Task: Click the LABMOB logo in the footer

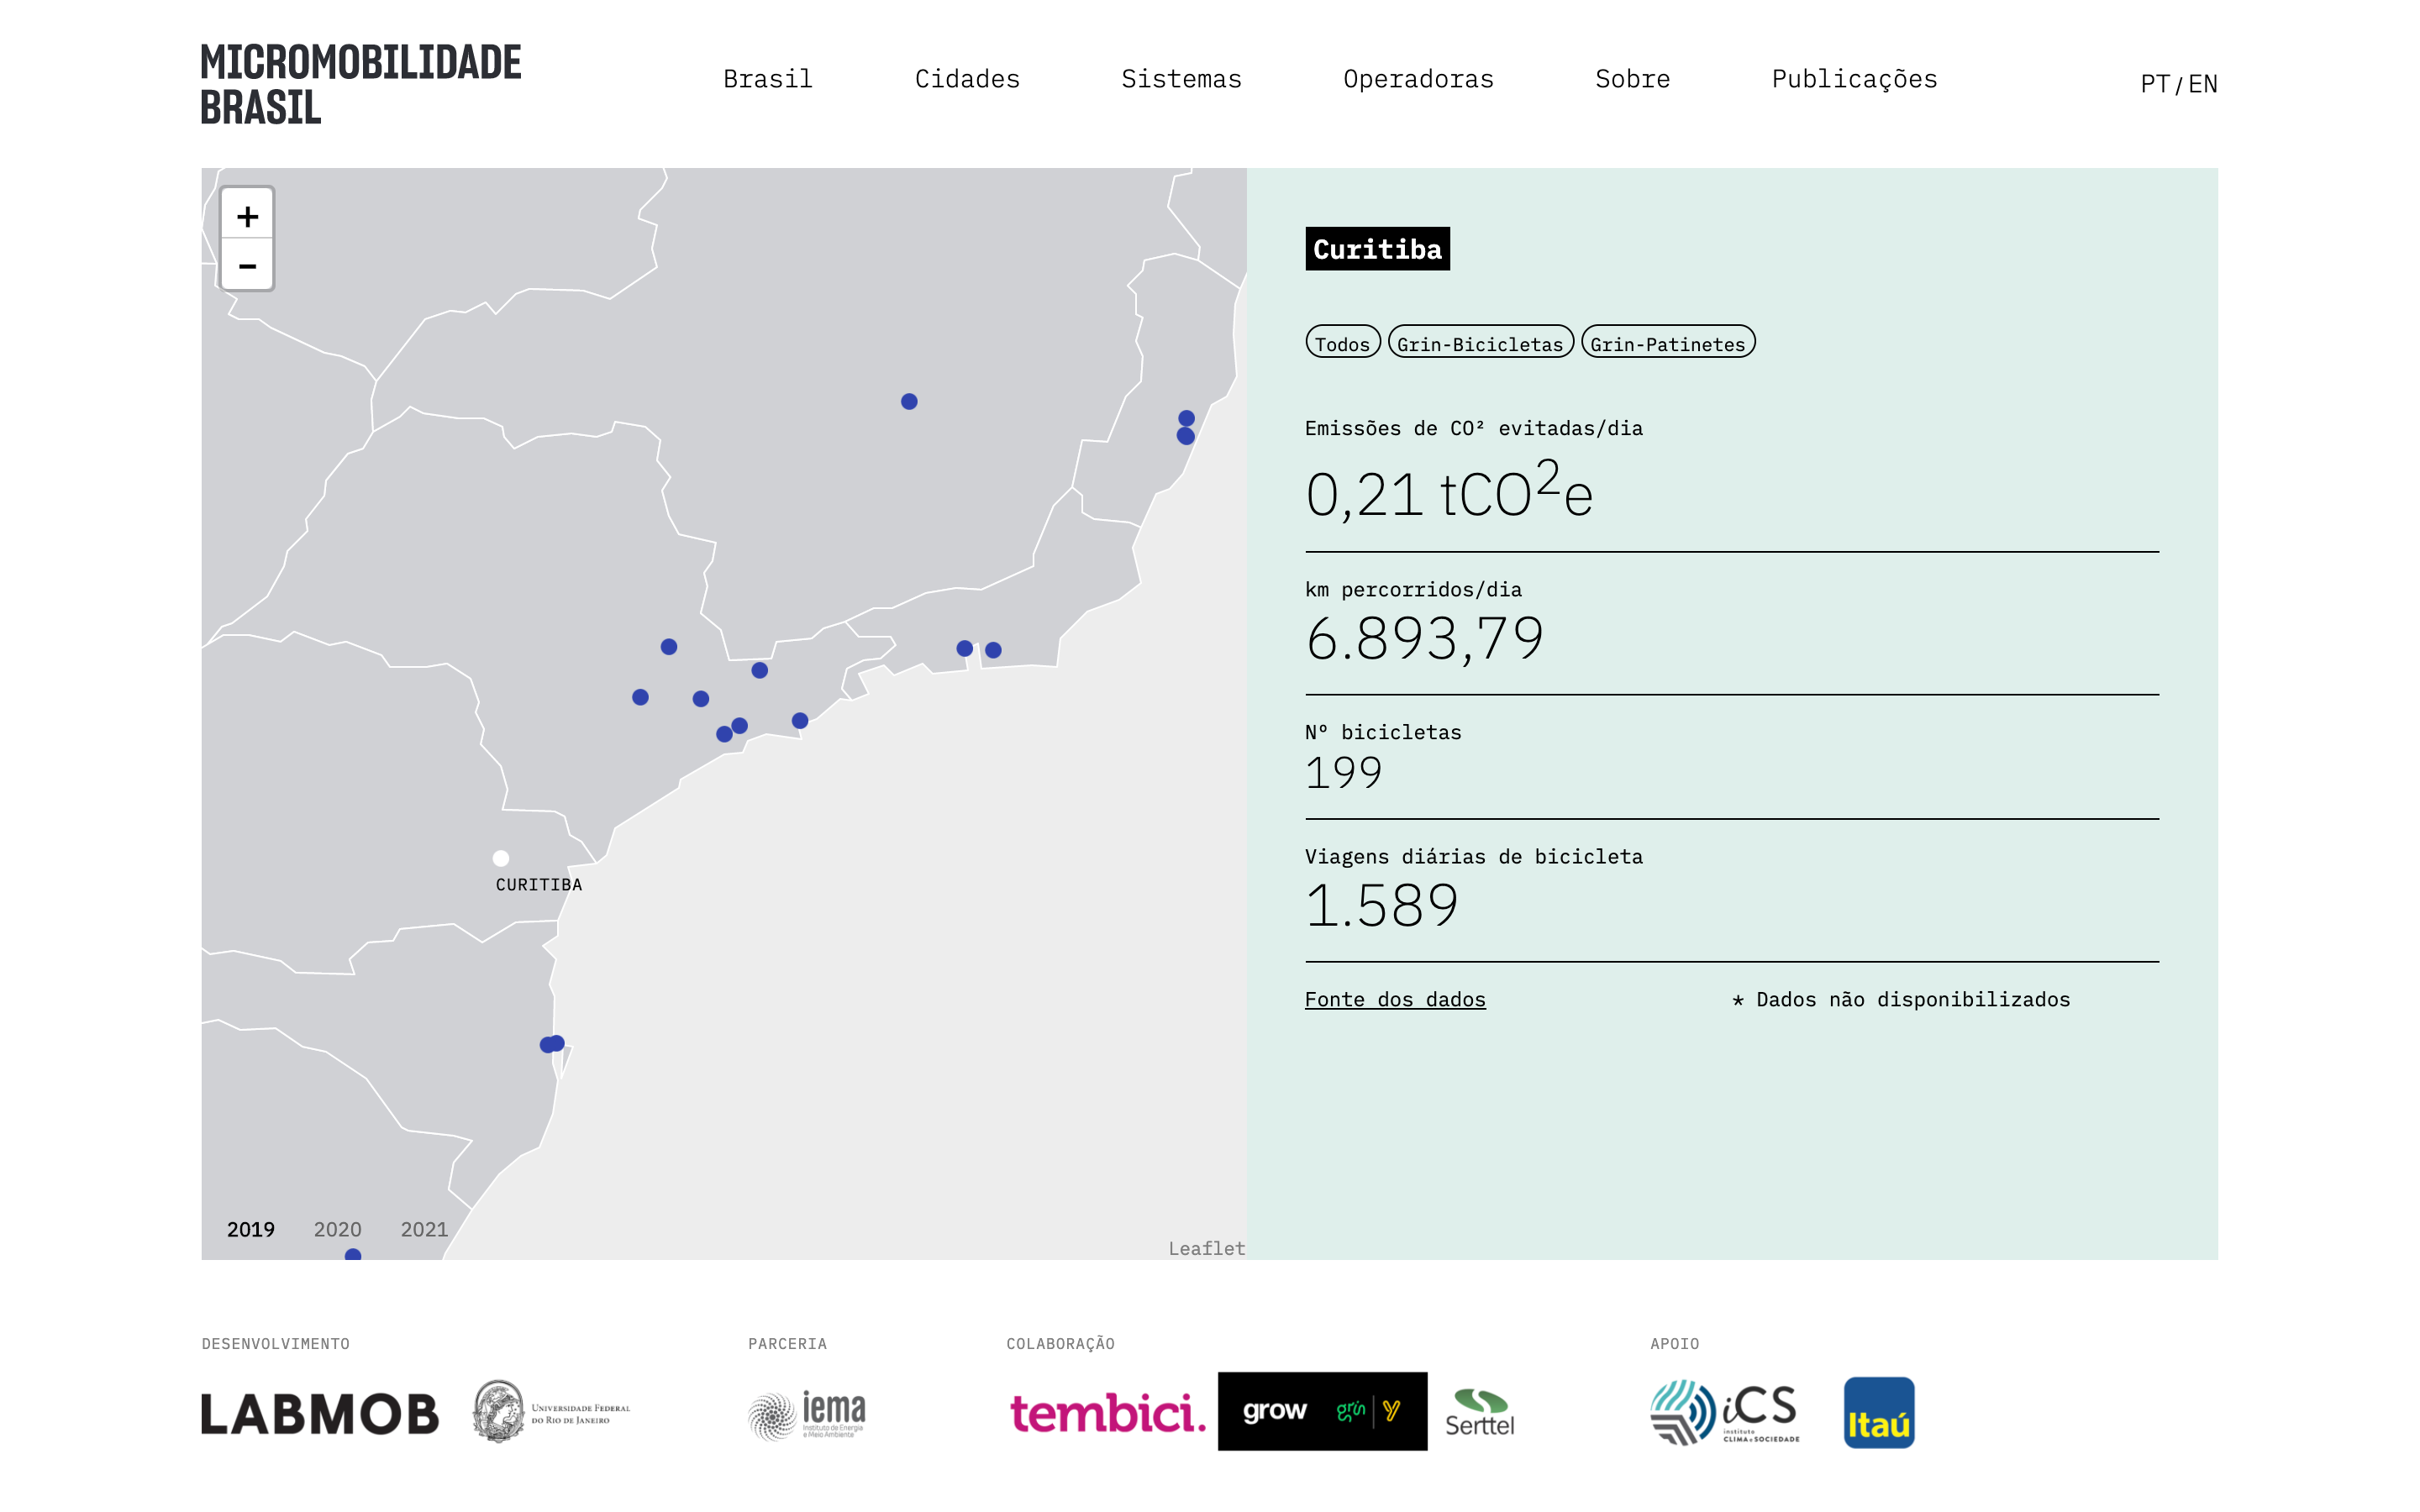Action: (320, 1414)
